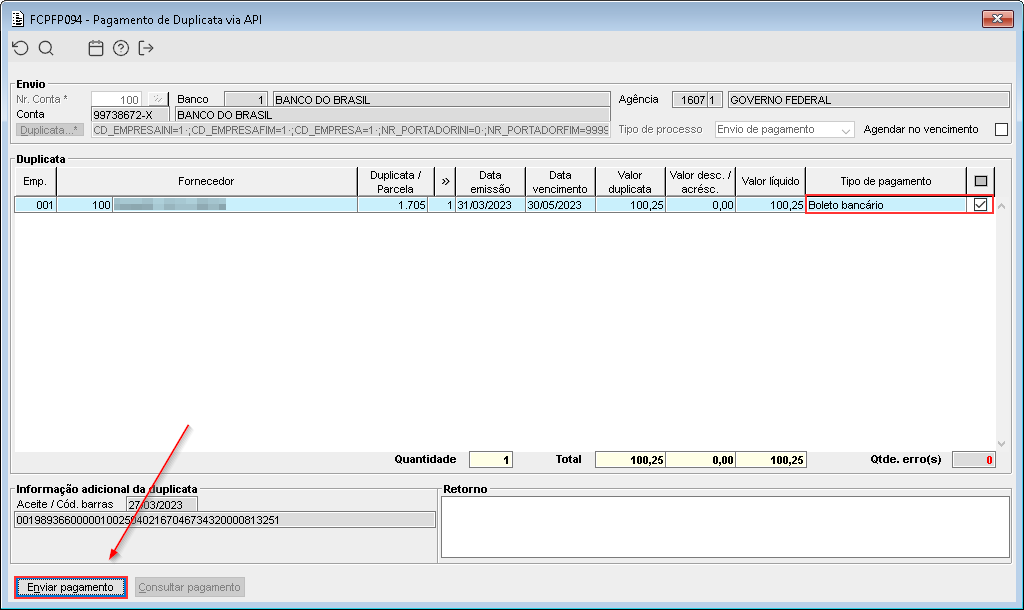Click the supplier code 100 cell

(85, 205)
